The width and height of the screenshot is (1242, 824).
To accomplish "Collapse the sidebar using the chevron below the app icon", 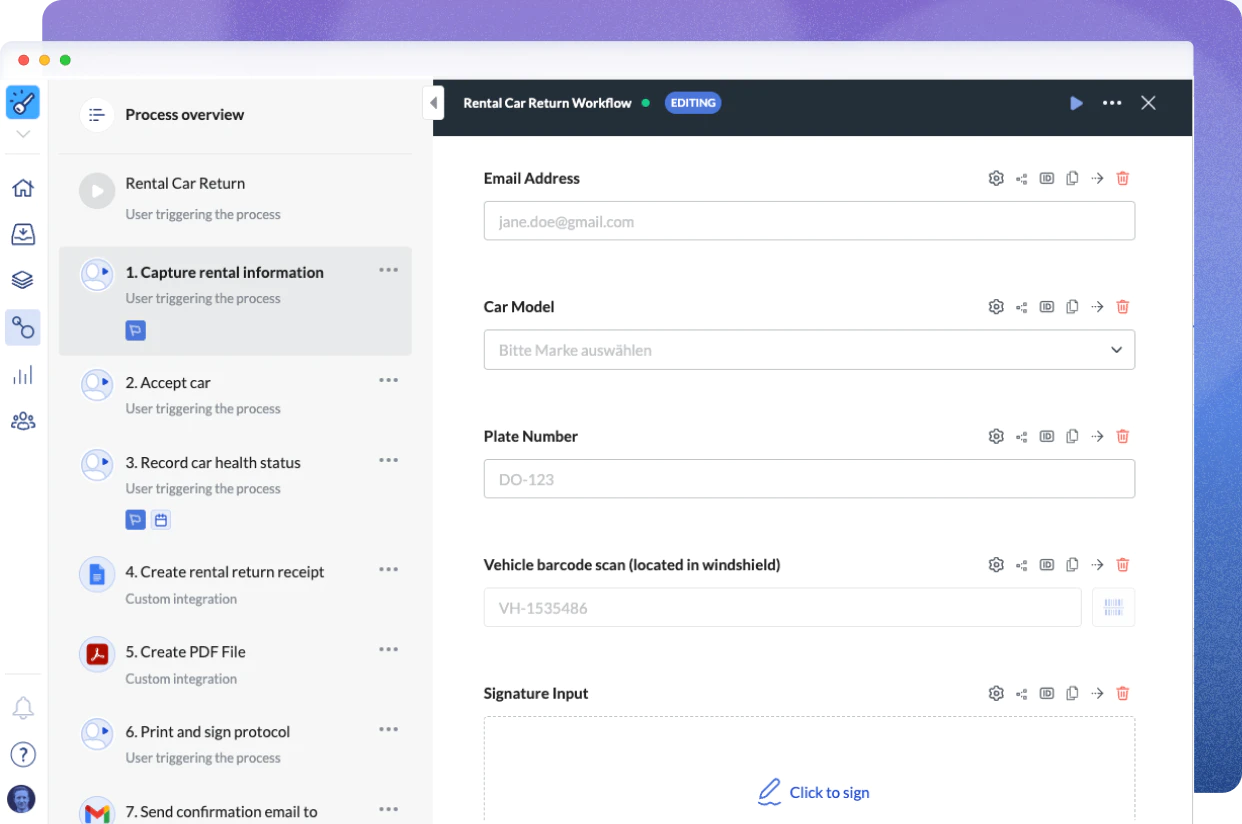I will [22, 133].
